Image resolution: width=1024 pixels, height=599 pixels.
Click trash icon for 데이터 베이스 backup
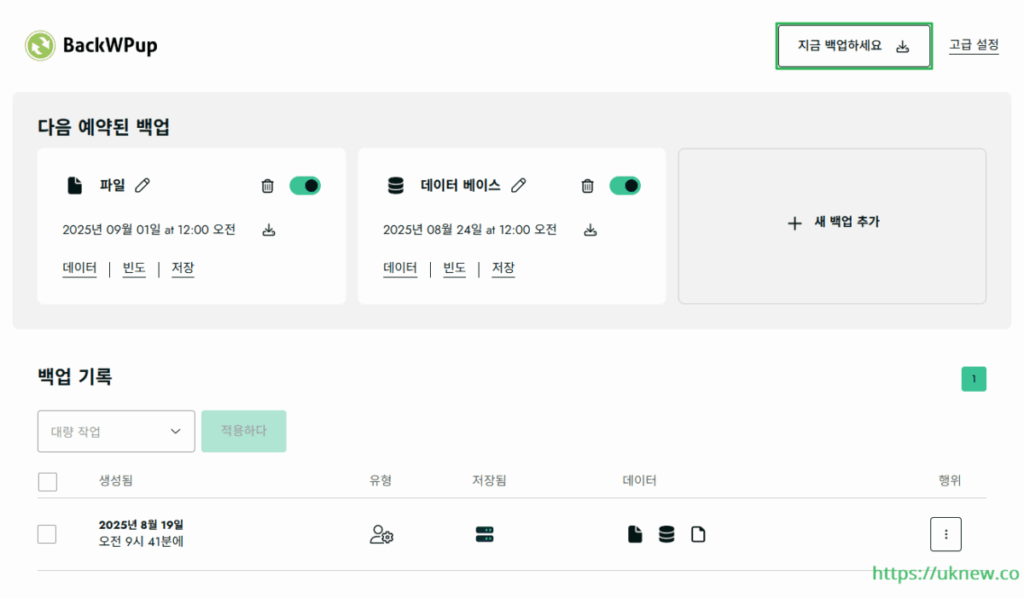(587, 186)
